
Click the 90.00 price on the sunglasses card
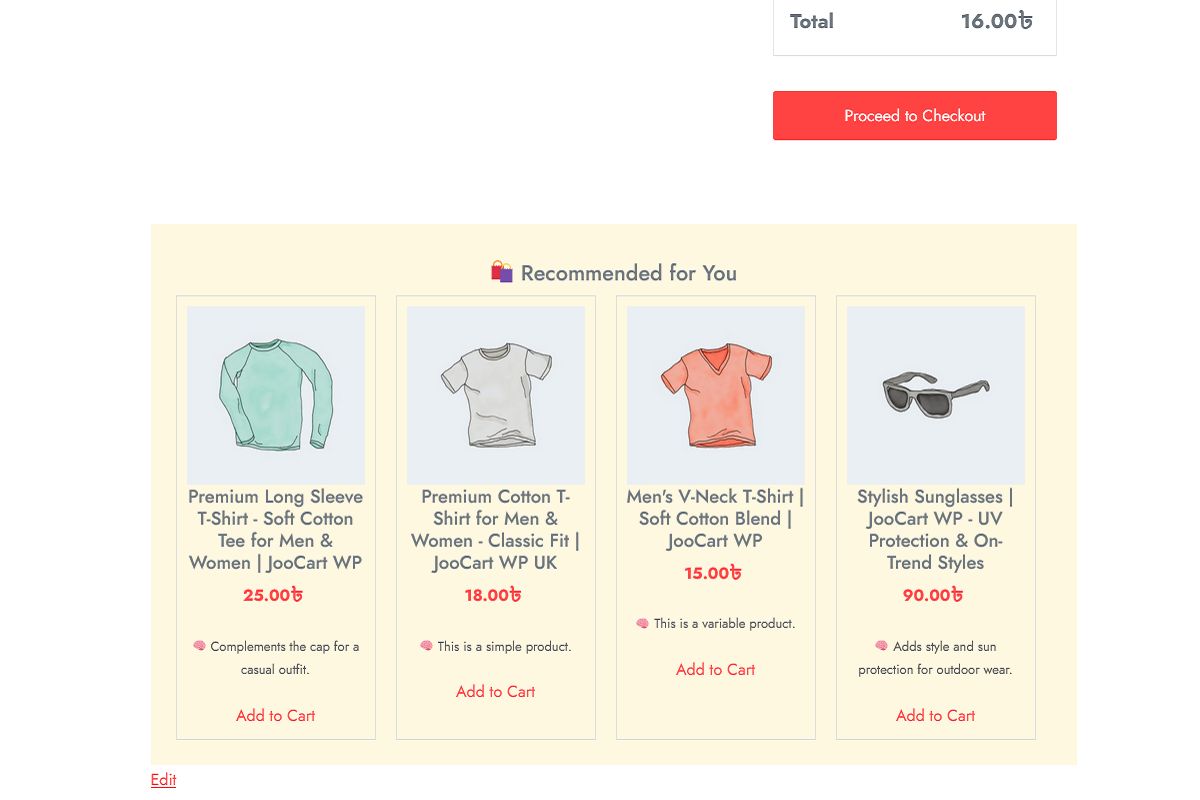point(932,596)
